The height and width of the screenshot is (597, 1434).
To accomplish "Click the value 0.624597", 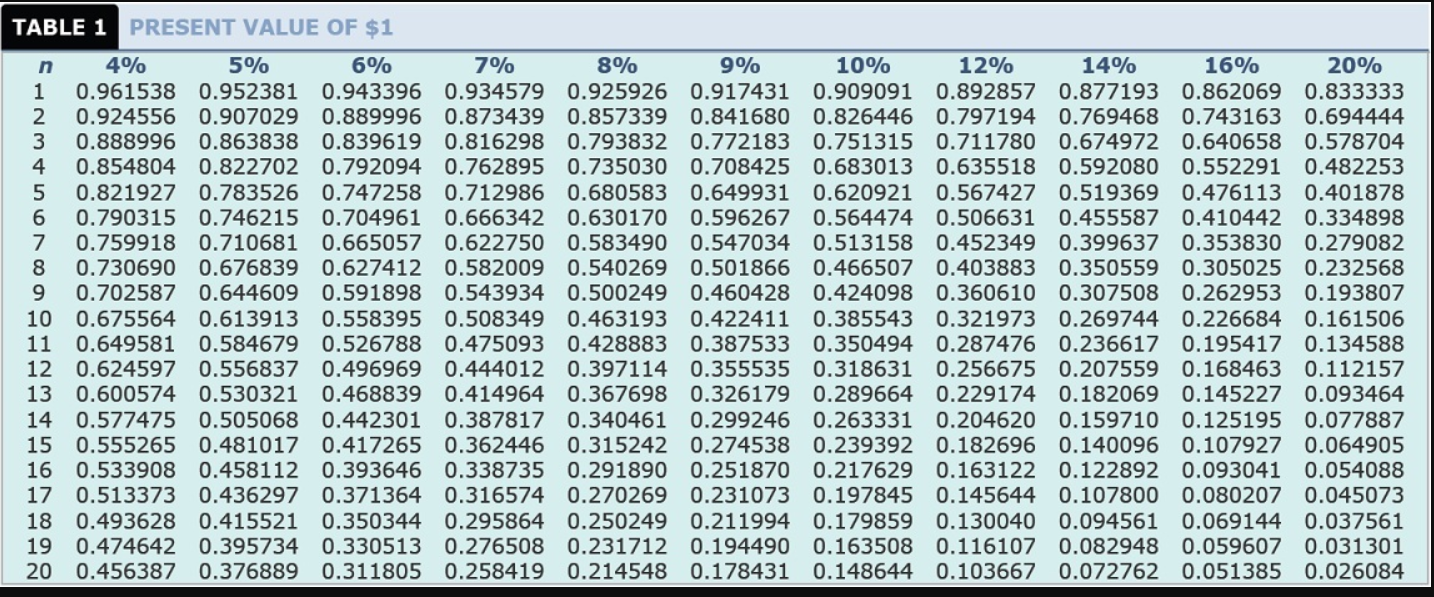I will tap(126, 369).
